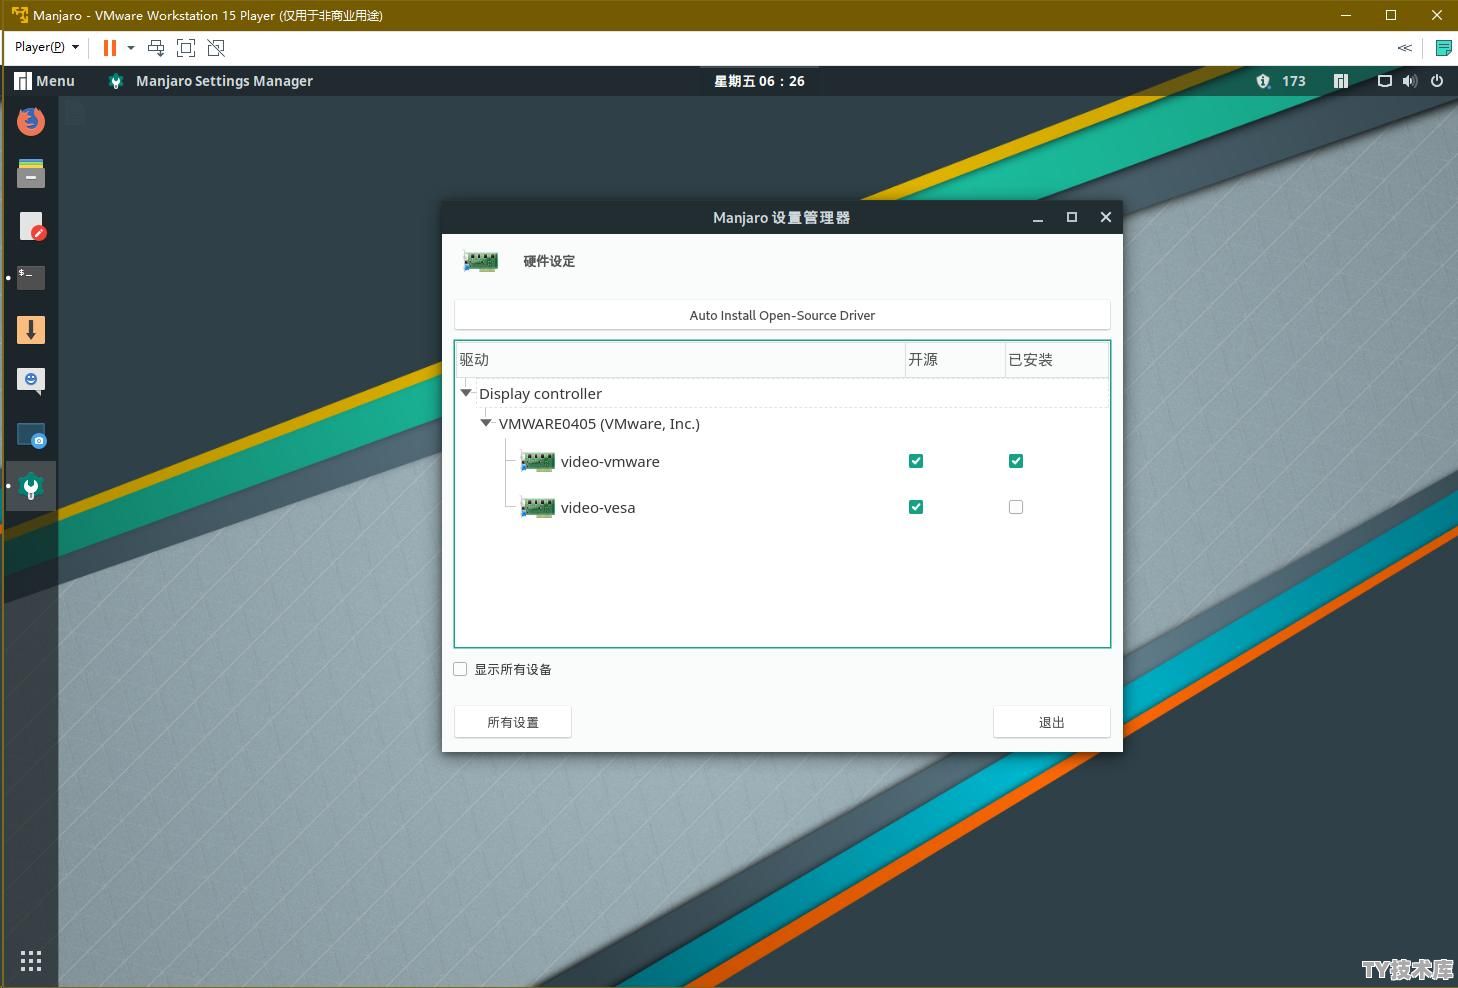
Task: Select the video-vesa driver row
Action: tap(782, 507)
